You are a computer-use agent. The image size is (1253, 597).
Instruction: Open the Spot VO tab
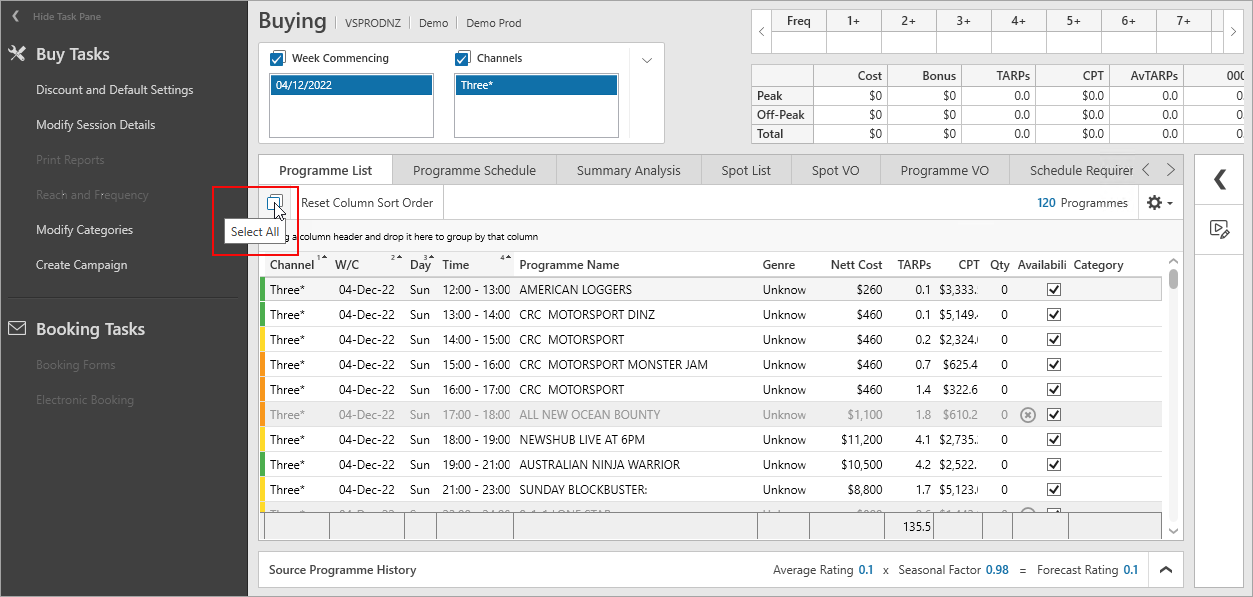coord(835,170)
